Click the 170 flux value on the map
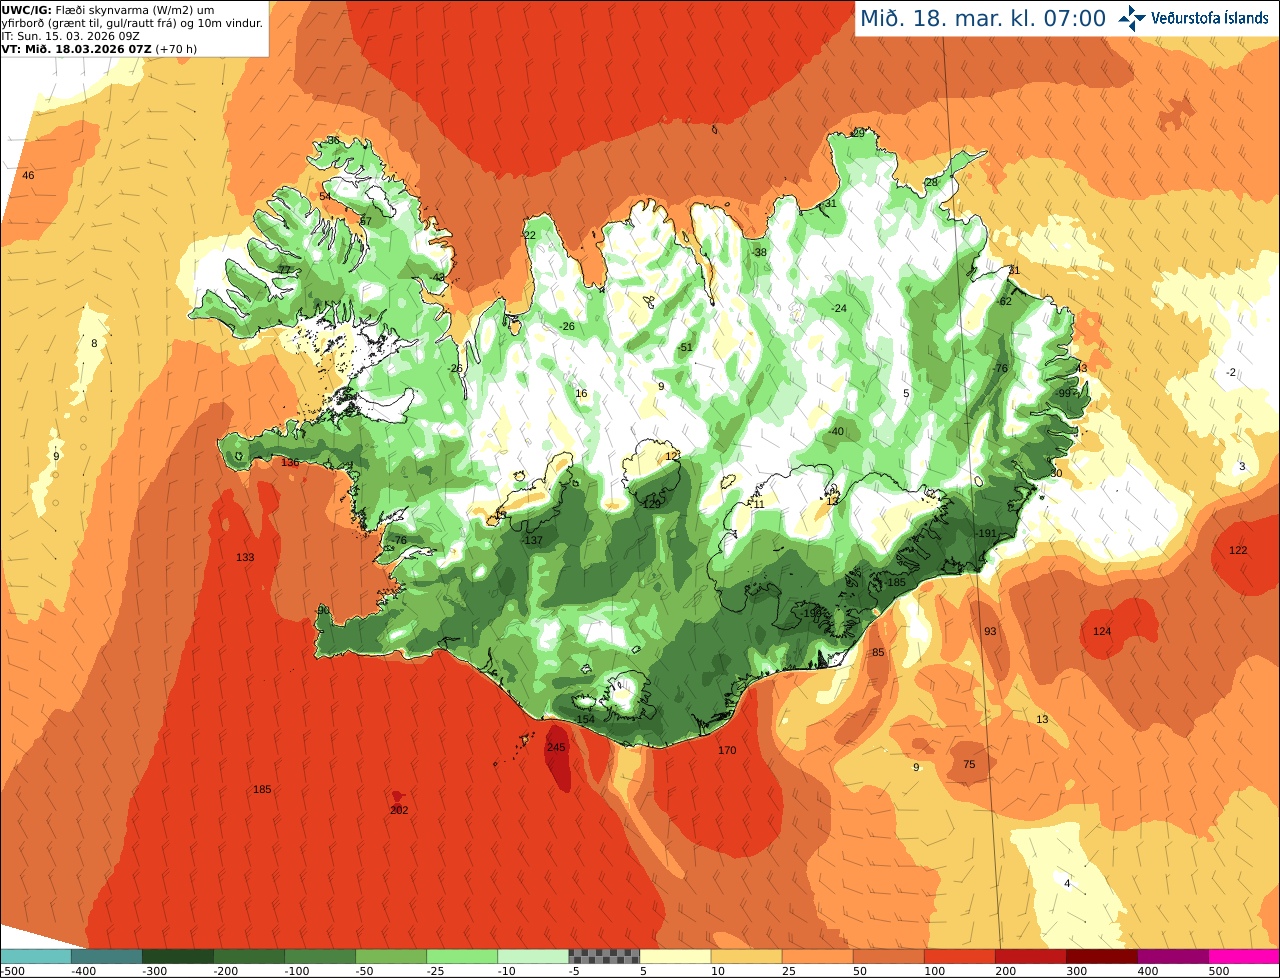This screenshot has height=978, width=1280. (x=727, y=750)
